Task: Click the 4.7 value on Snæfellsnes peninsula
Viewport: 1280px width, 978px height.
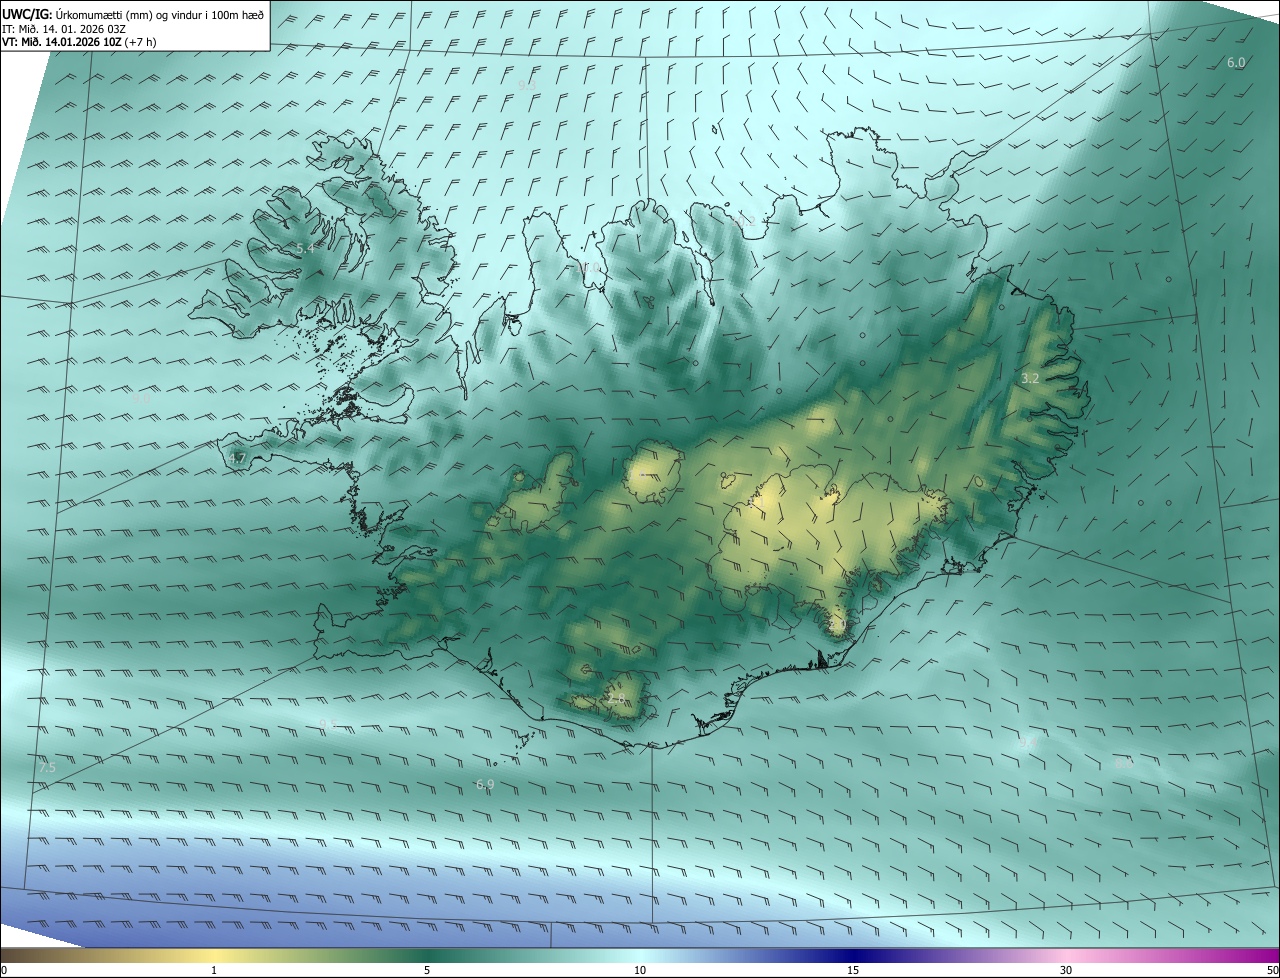Action: (237, 459)
